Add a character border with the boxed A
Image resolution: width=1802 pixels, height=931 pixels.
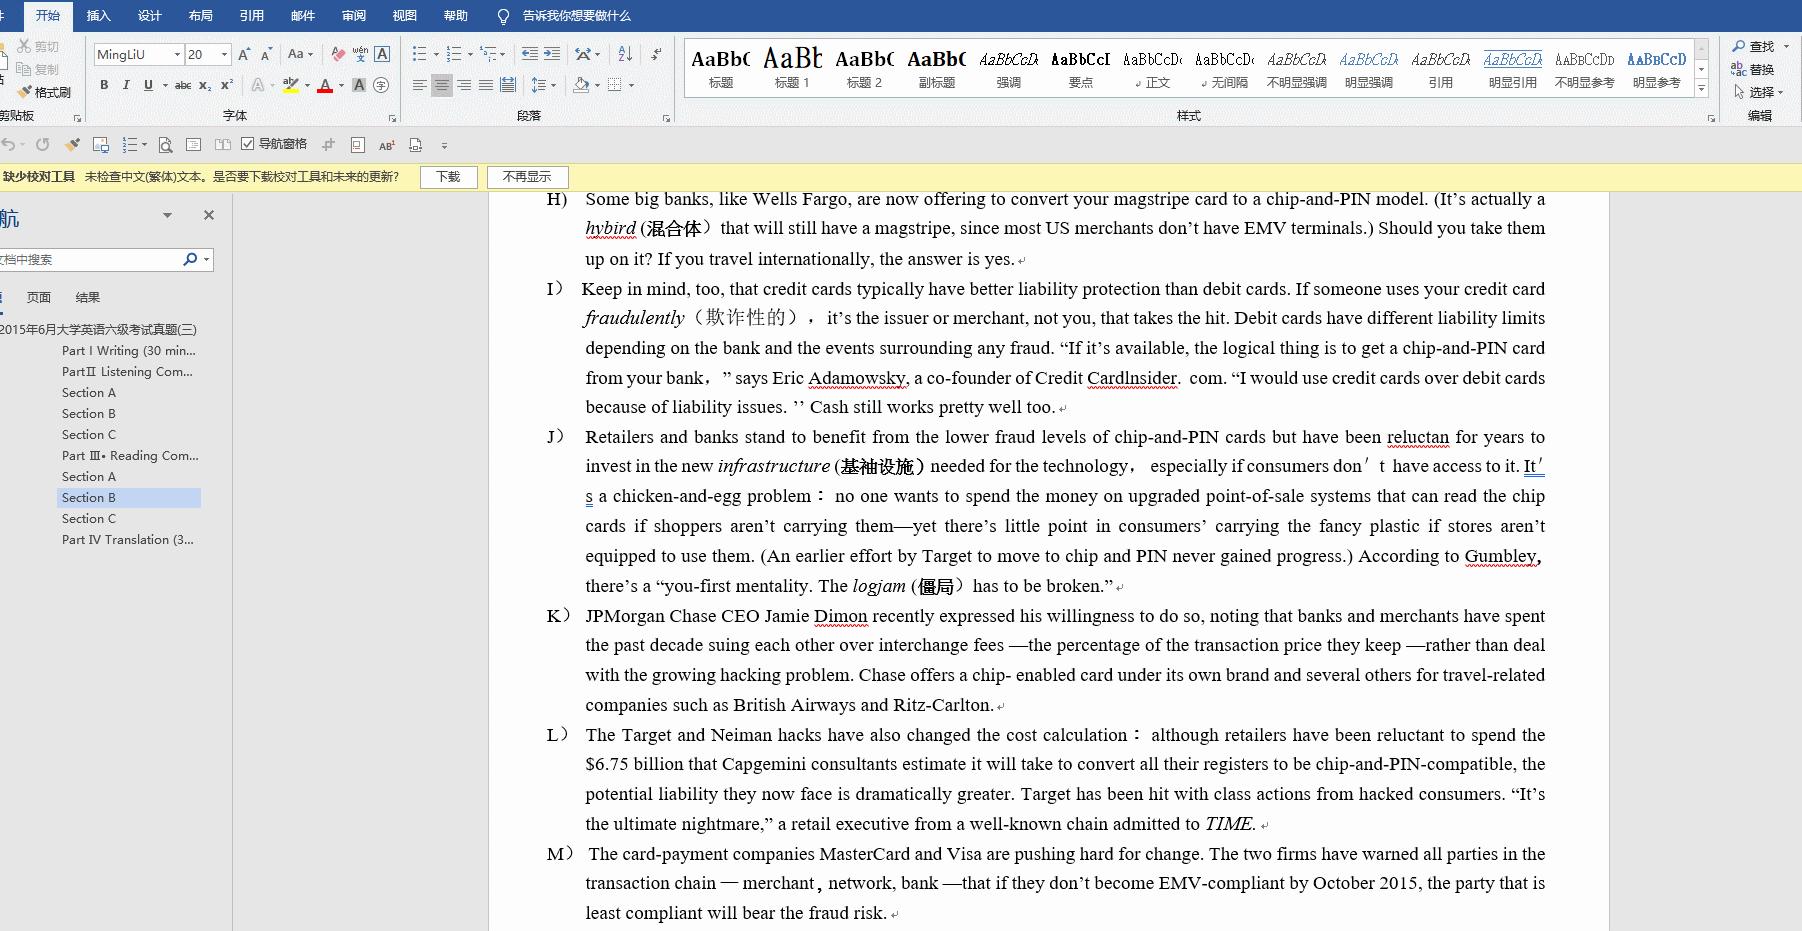pyautogui.click(x=382, y=55)
